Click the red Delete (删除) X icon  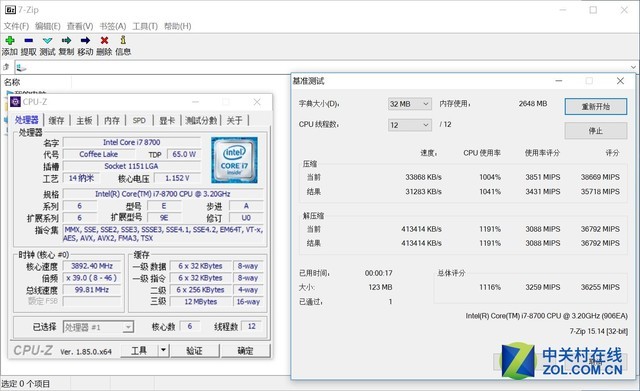coord(104,40)
